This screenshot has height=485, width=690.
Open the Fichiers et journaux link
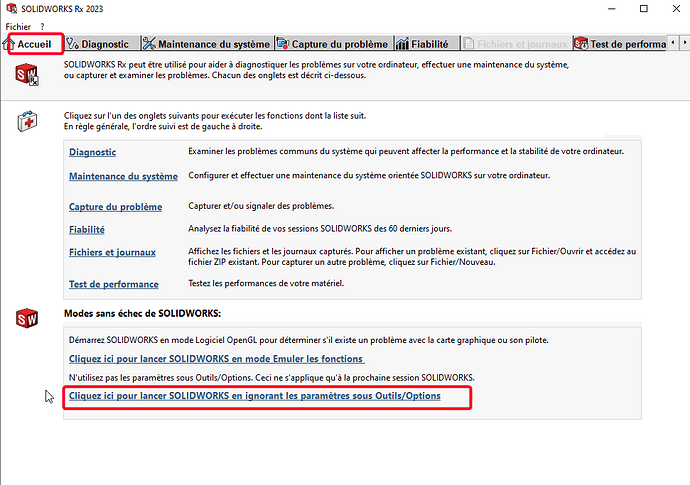(x=112, y=253)
